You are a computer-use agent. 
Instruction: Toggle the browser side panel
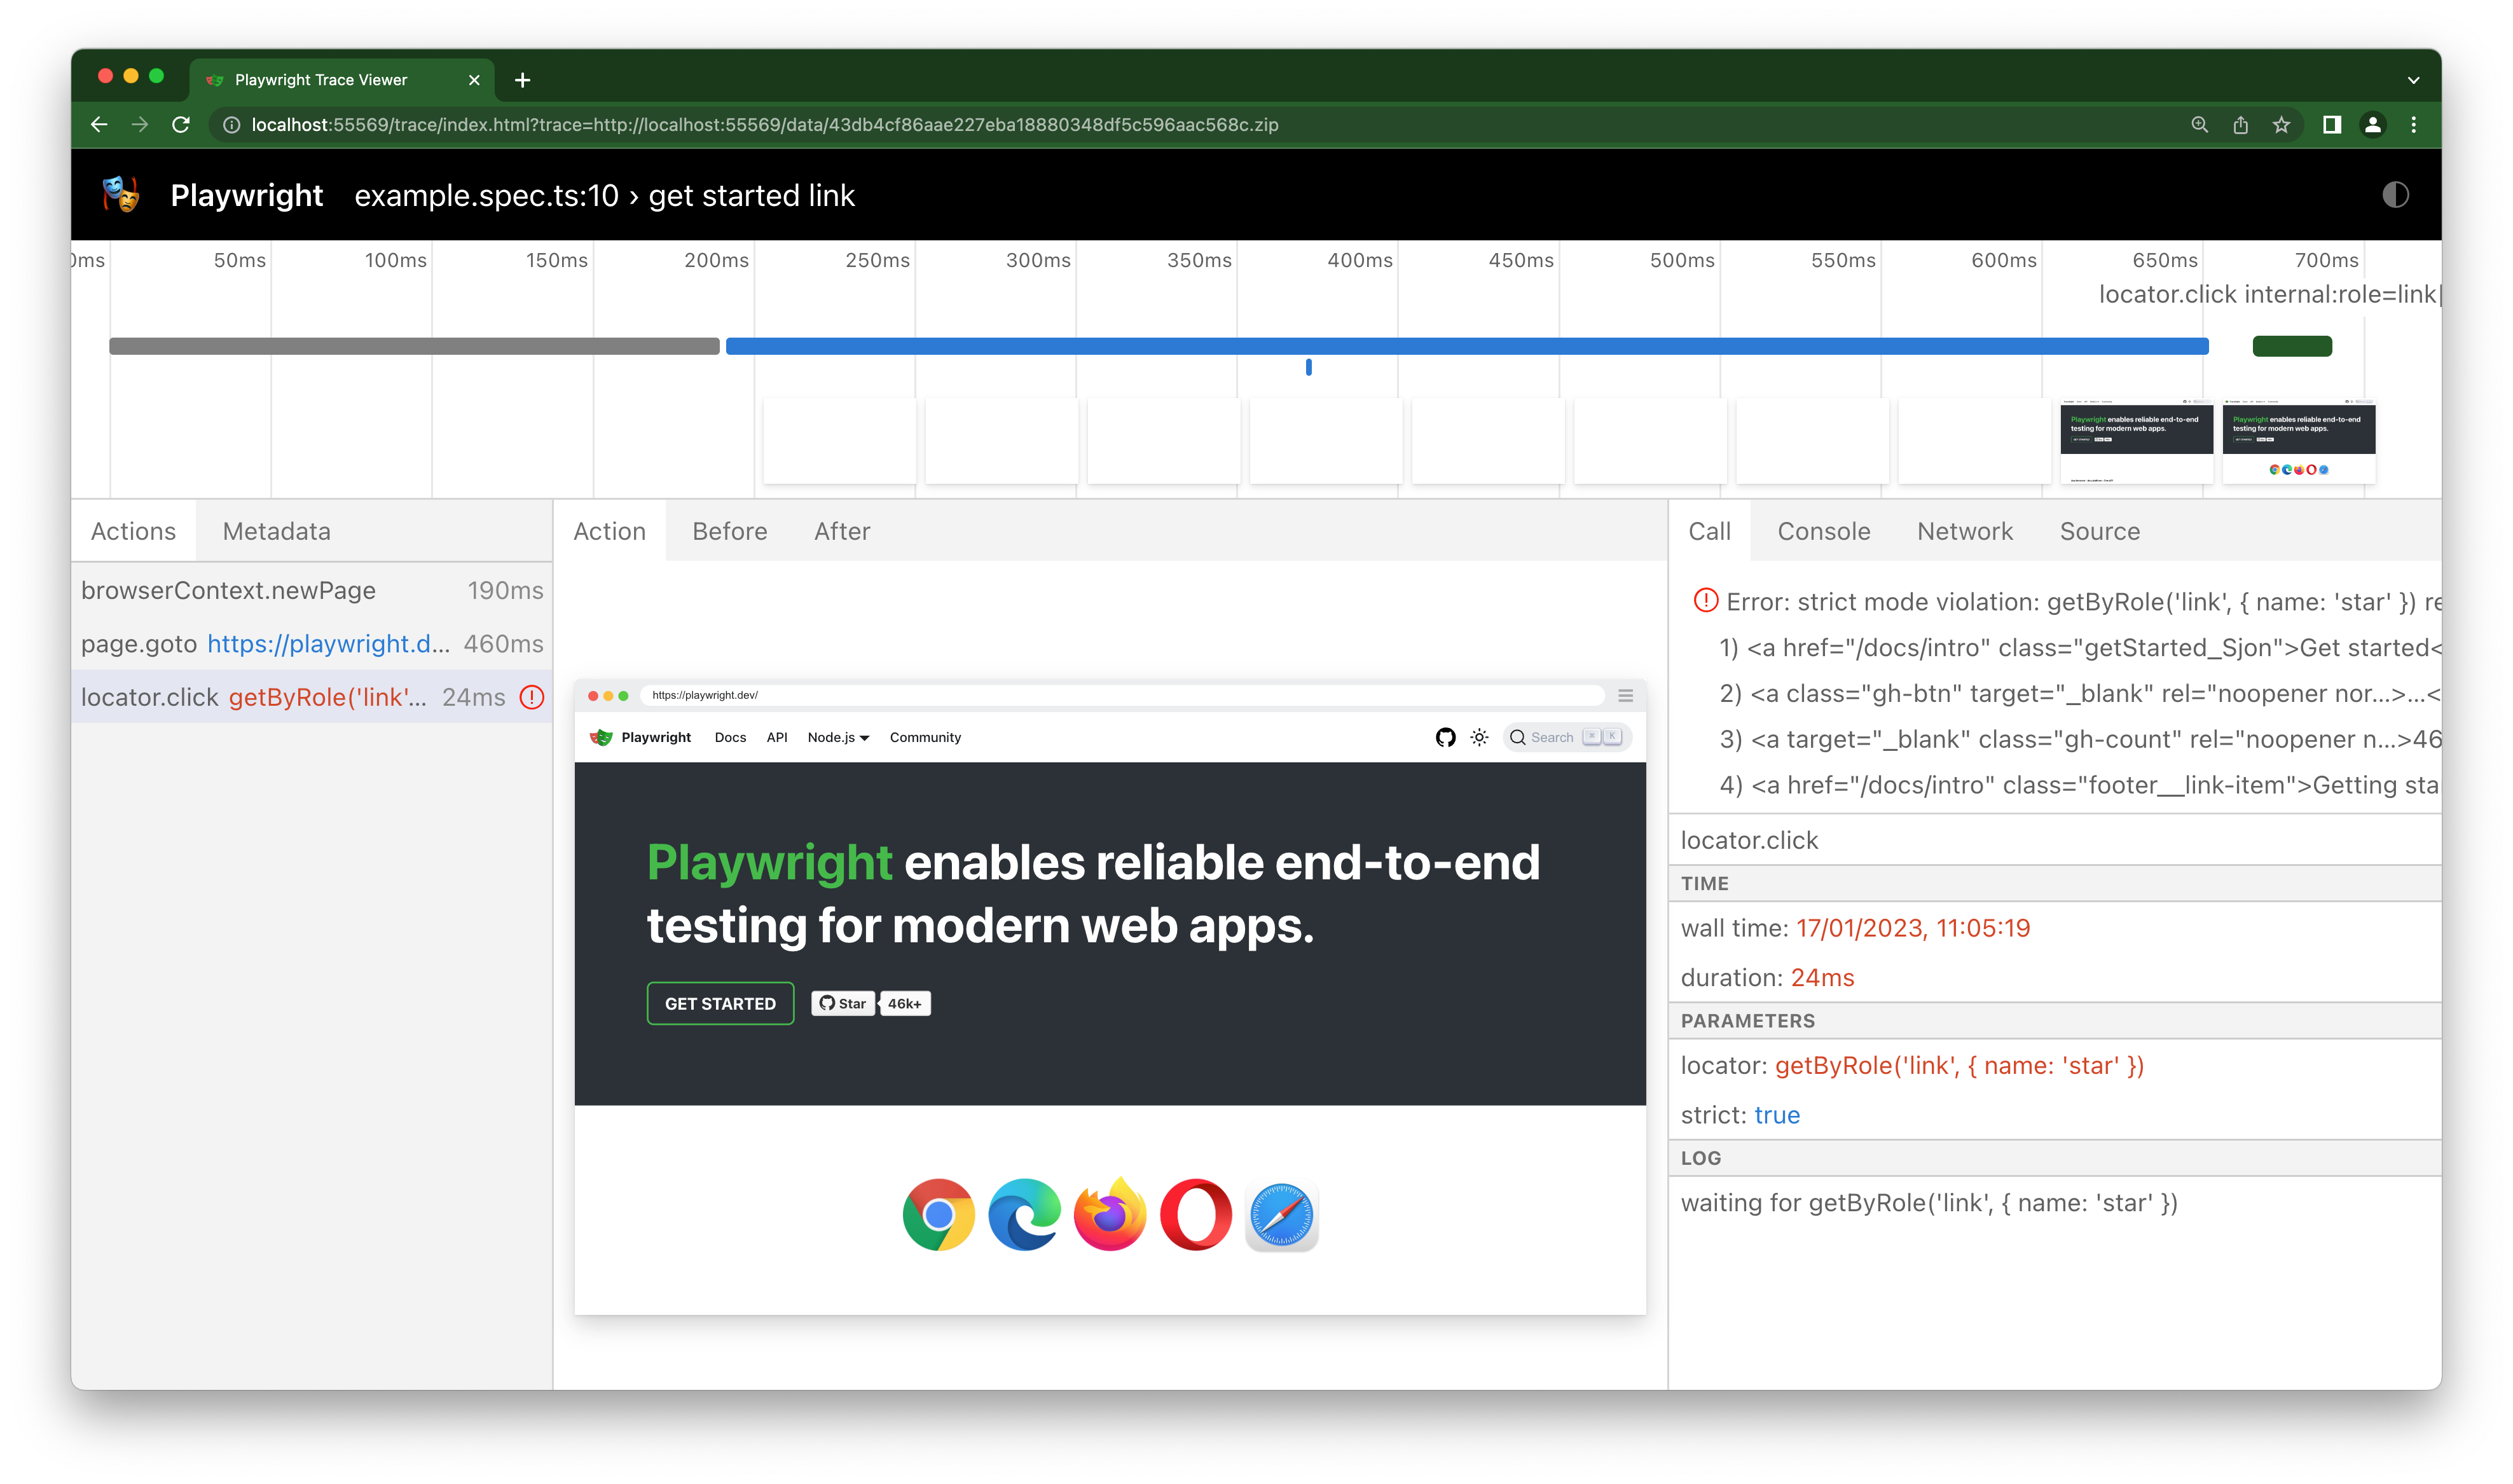pyautogui.click(x=2331, y=125)
